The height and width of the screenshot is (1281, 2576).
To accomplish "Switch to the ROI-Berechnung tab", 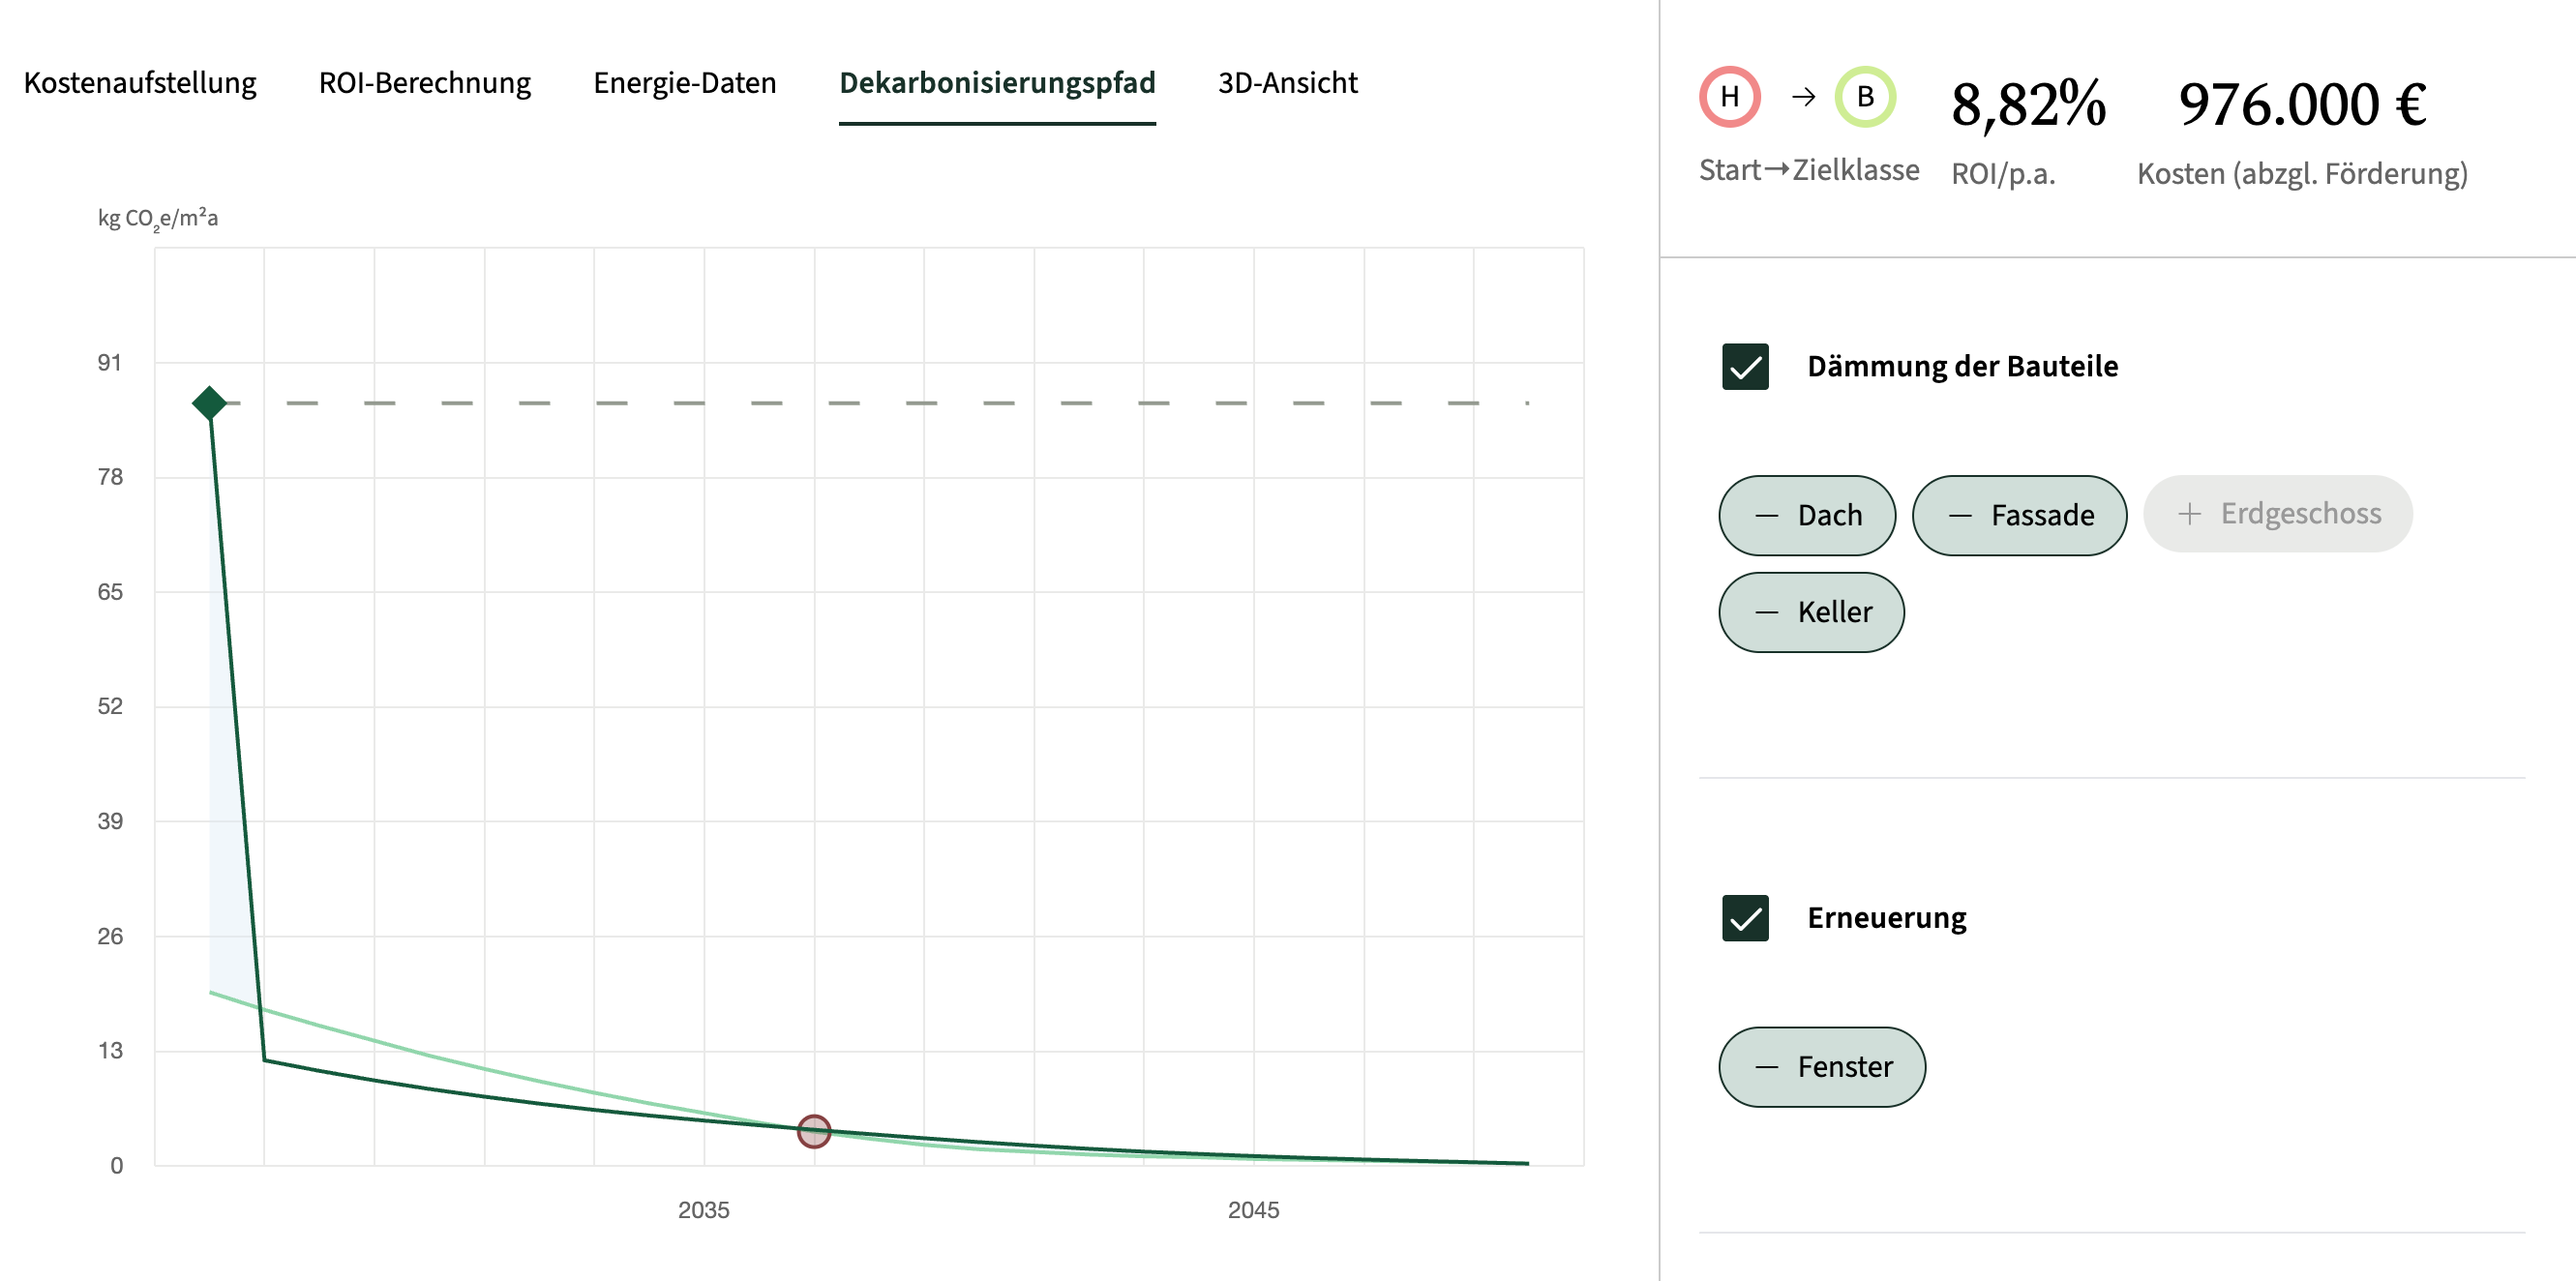I will [425, 83].
